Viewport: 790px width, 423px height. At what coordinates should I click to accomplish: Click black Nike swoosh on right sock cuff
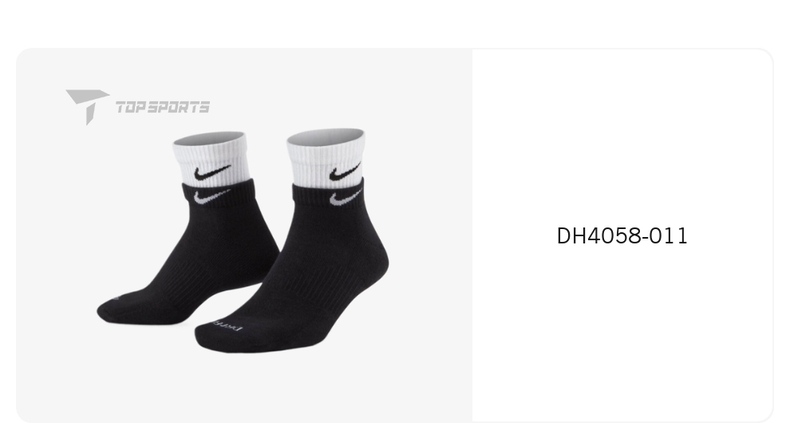pyautogui.click(x=345, y=172)
